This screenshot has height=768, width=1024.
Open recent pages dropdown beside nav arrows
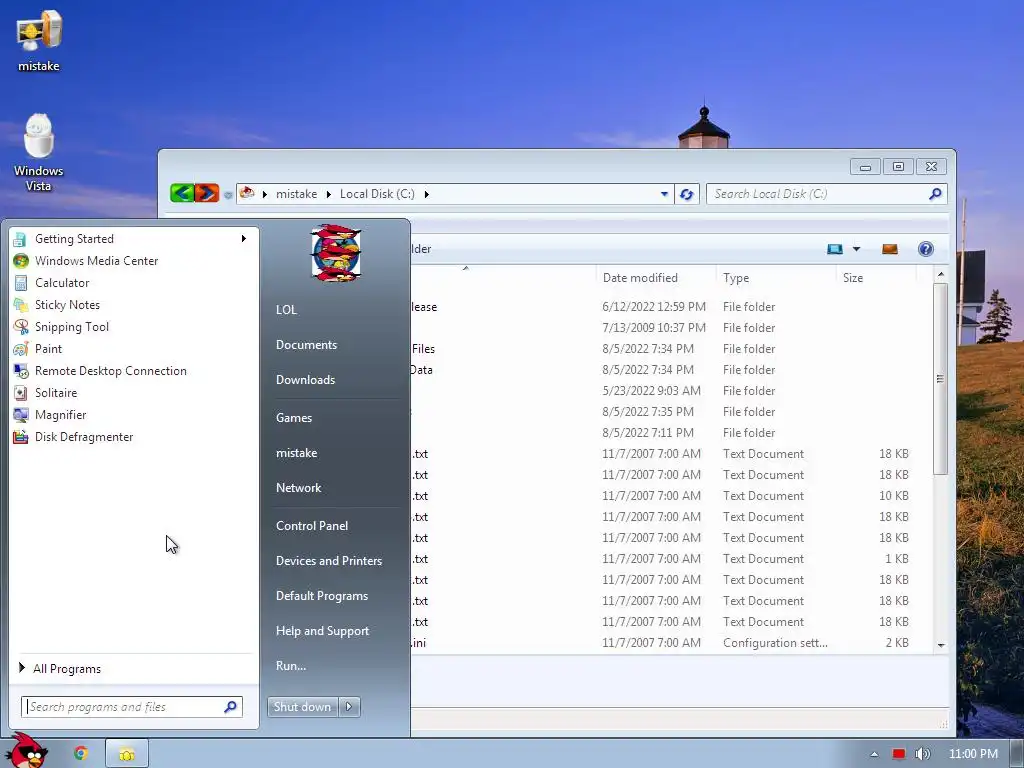pos(227,195)
